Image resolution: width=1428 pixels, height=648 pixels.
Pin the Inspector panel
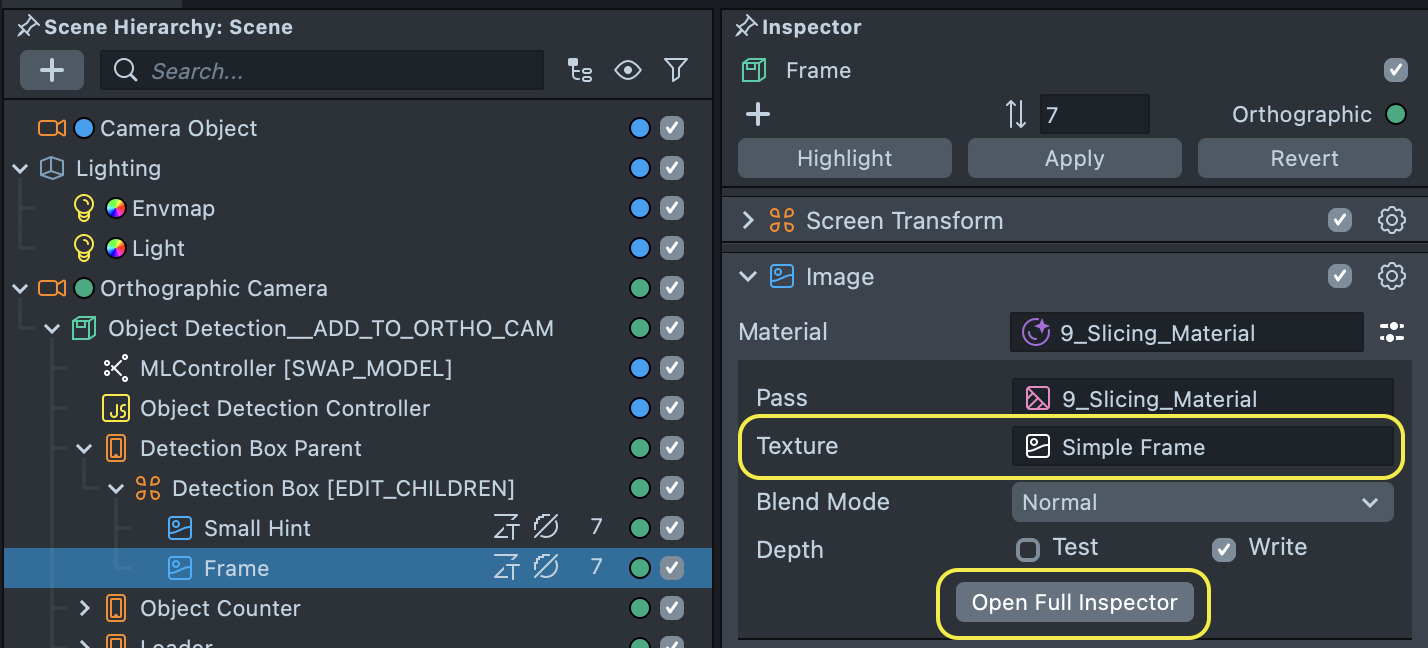coord(747,27)
